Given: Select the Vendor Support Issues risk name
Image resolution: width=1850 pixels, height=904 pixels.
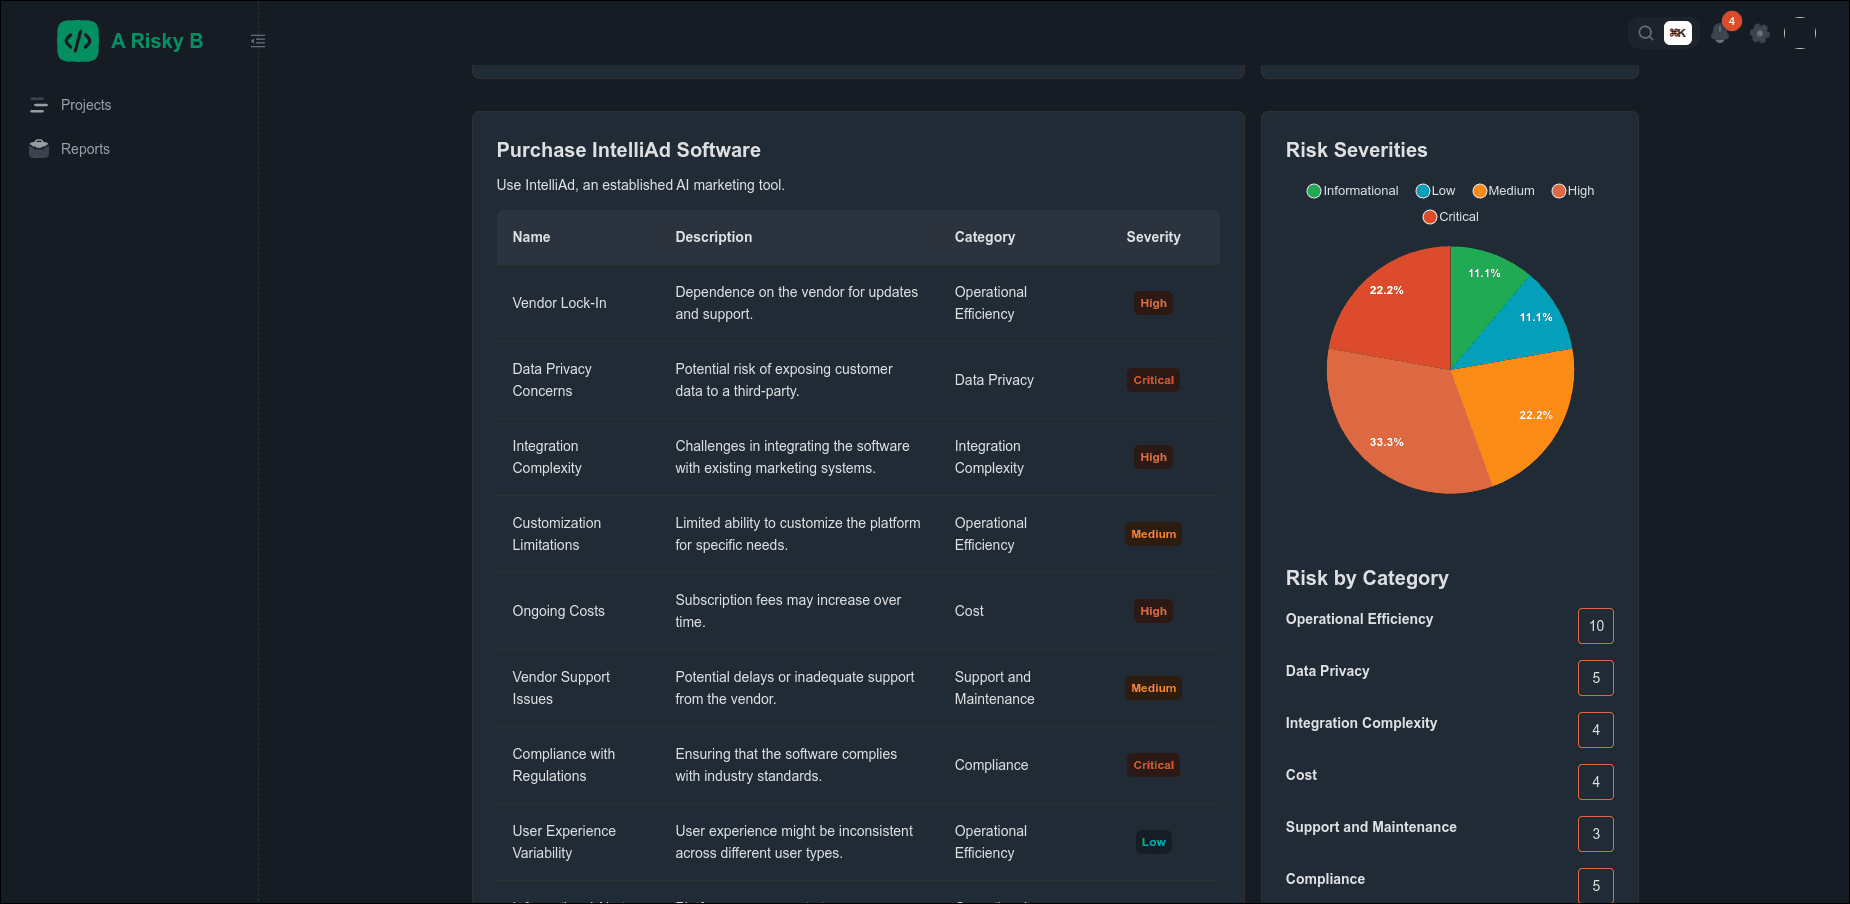Looking at the screenshot, I should [561, 688].
